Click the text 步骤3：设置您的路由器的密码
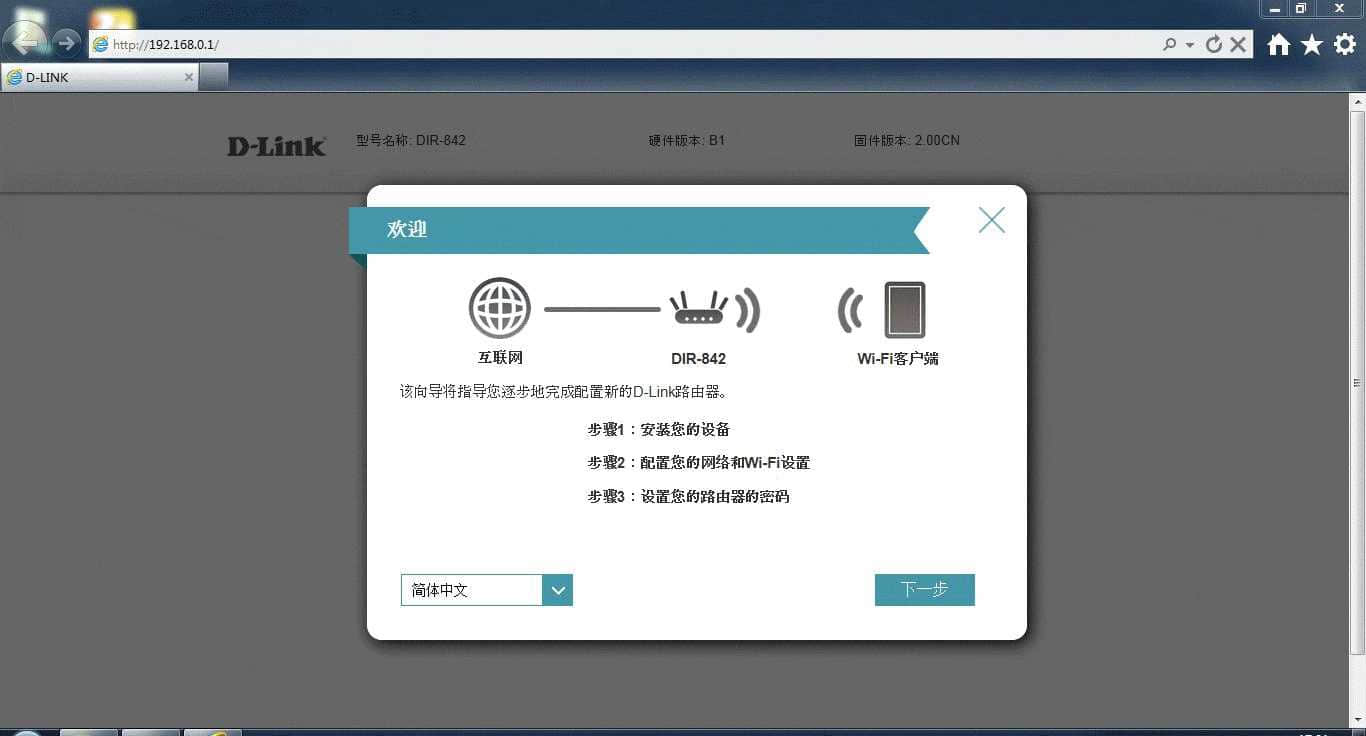The height and width of the screenshot is (736, 1366). point(688,497)
